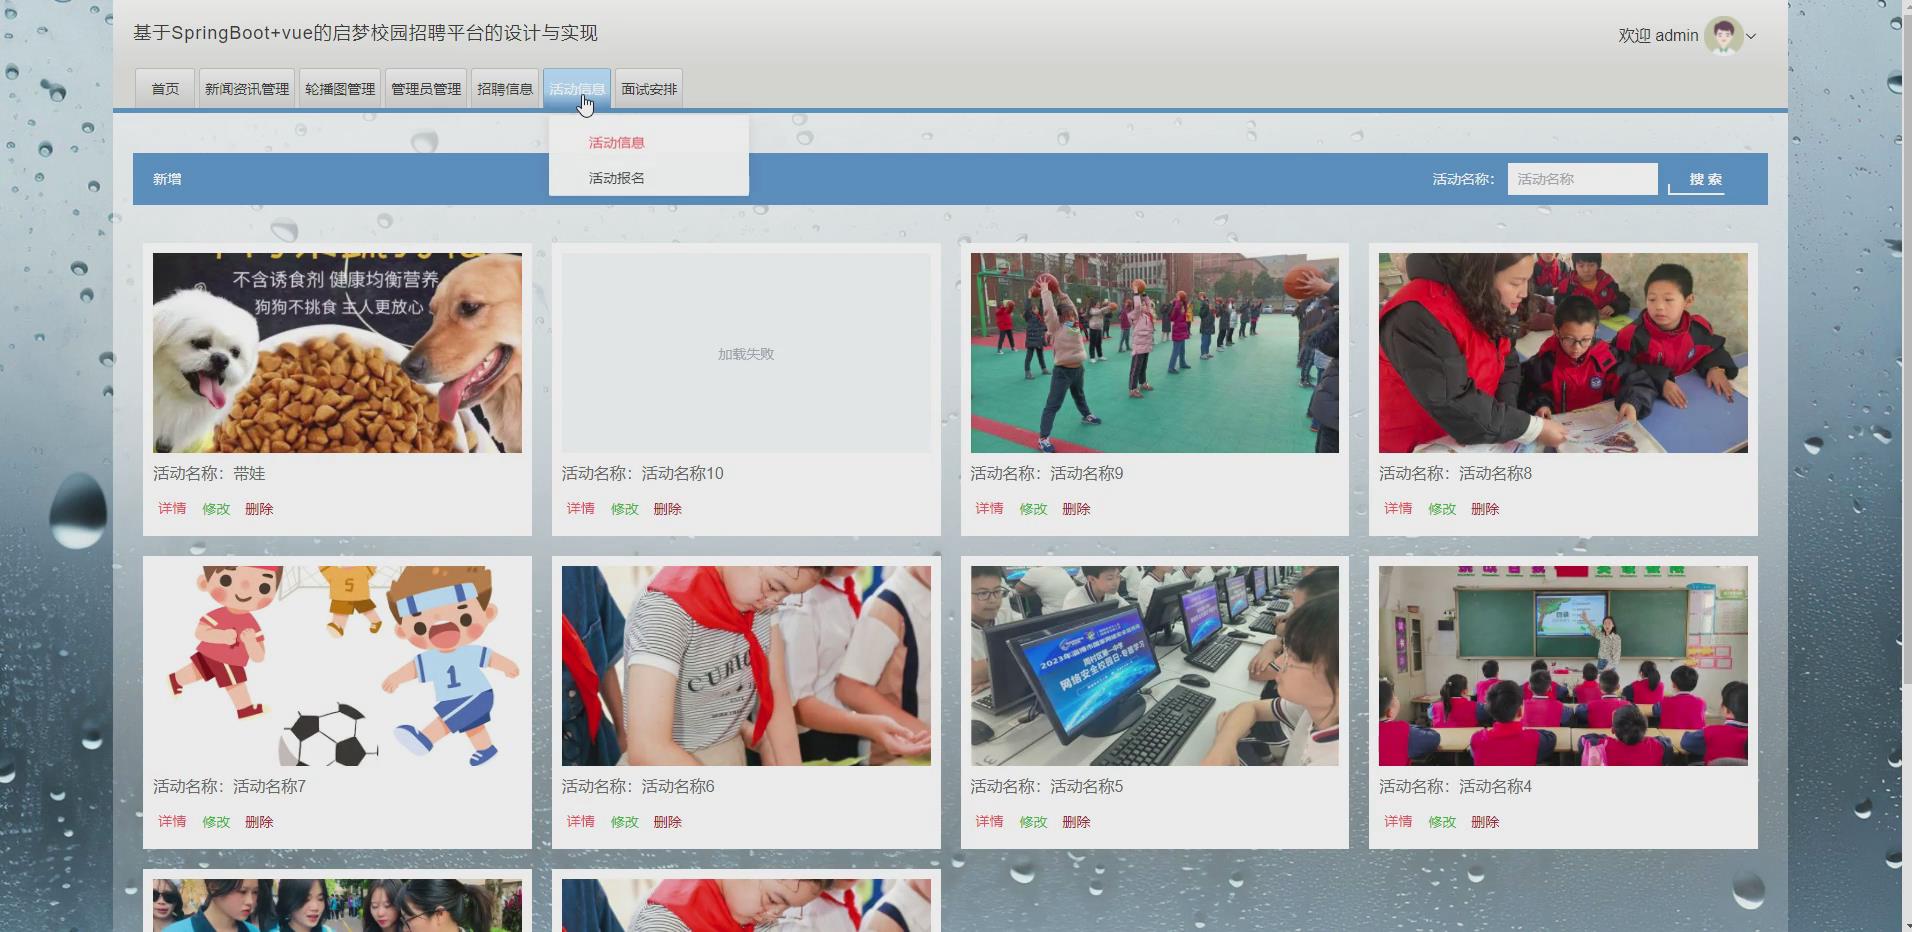Open the 活动名称7 cartoon soccer thumbnail
The height and width of the screenshot is (932, 1912).
coord(337,666)
